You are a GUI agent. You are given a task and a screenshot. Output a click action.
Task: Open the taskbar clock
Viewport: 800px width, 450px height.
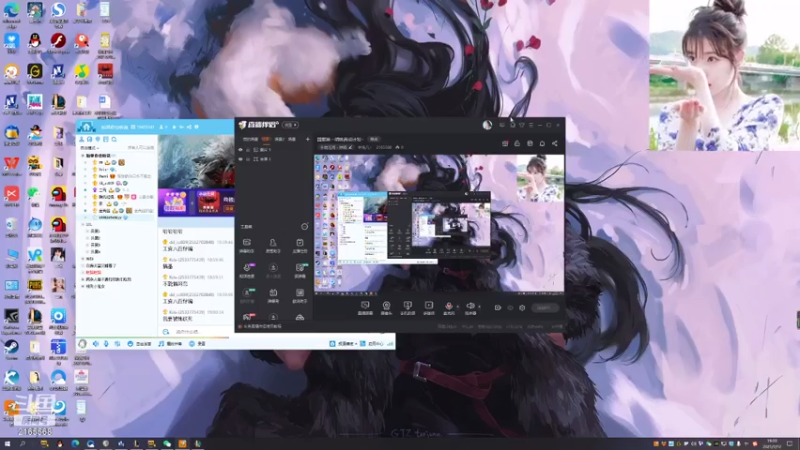pos(772,443)
